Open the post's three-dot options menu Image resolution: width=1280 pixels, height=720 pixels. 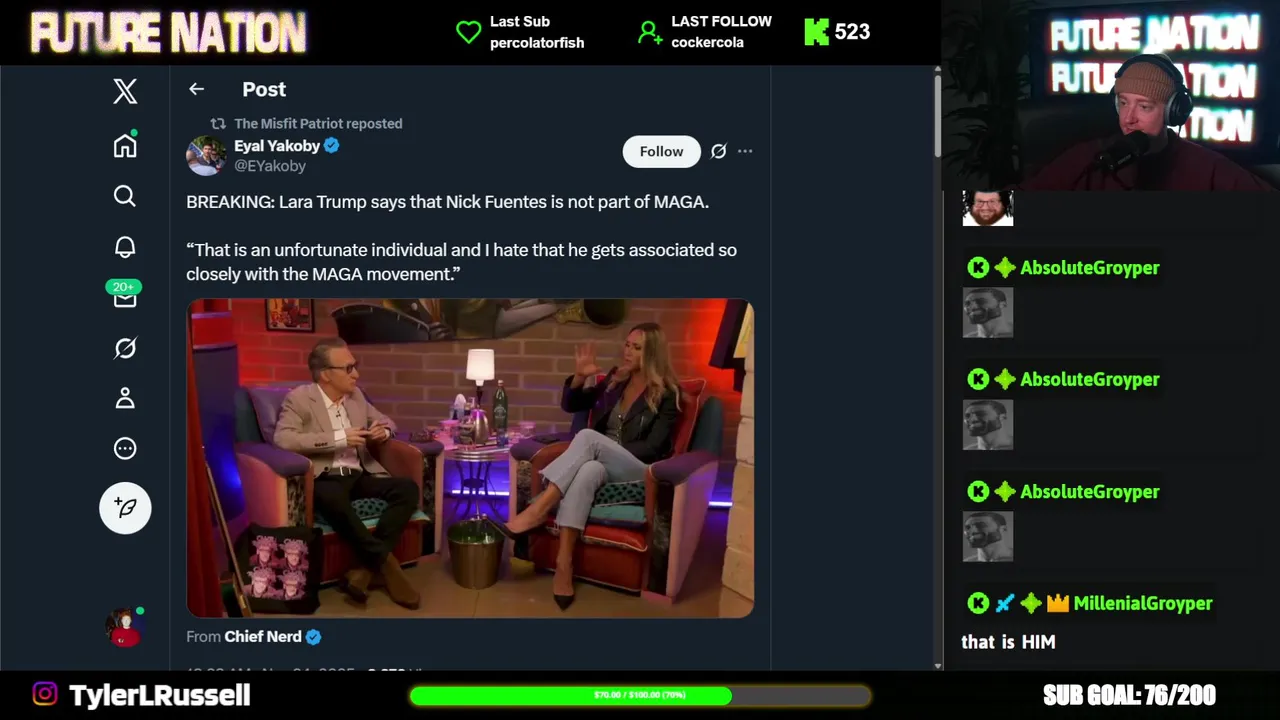[745, 151]
